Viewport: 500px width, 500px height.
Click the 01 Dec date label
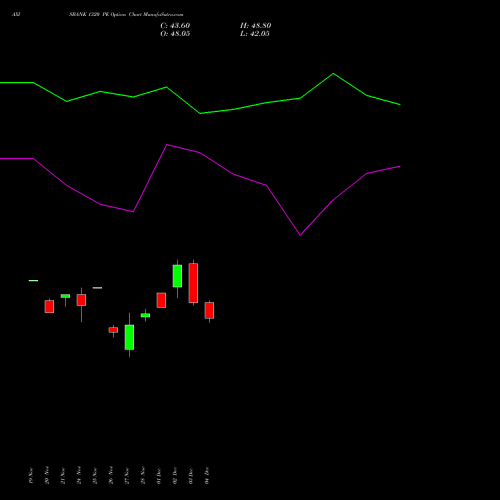coord(159,476)
